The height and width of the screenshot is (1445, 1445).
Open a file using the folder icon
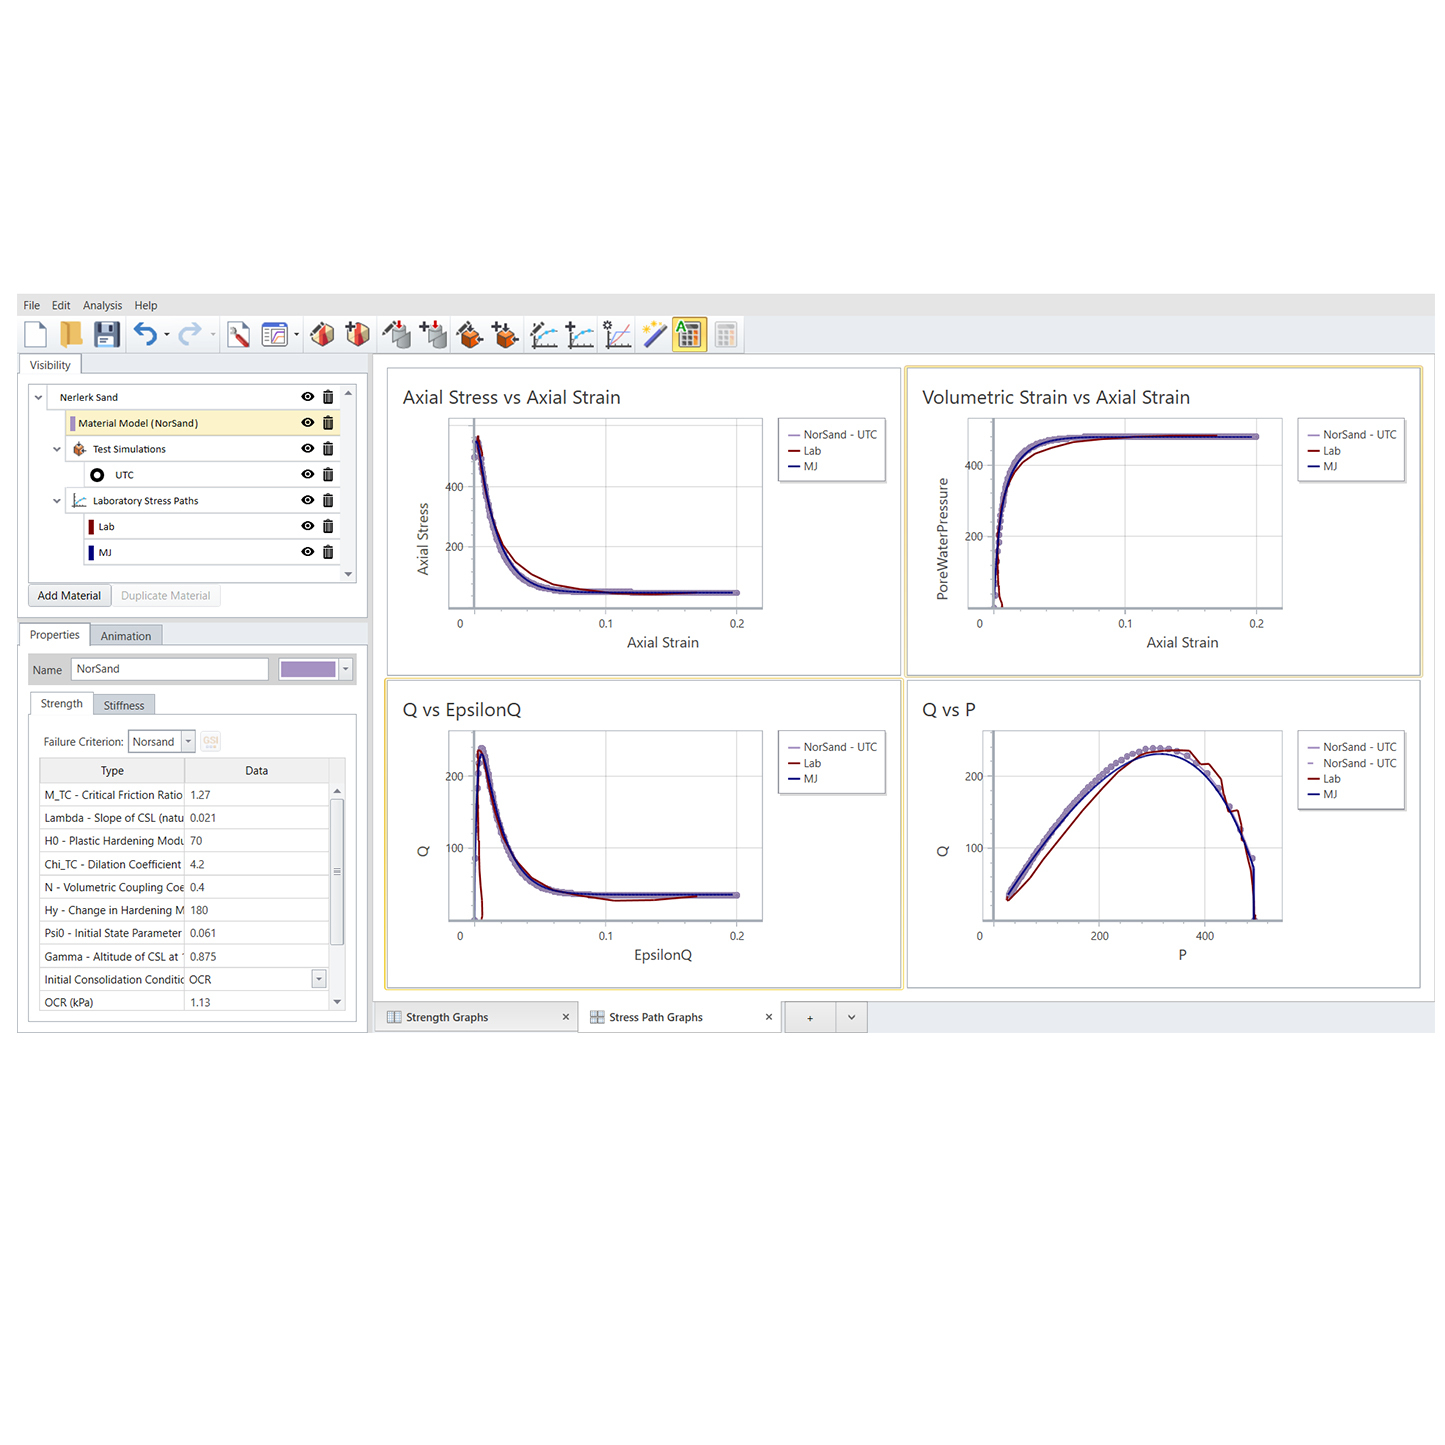tap(71, 335)
